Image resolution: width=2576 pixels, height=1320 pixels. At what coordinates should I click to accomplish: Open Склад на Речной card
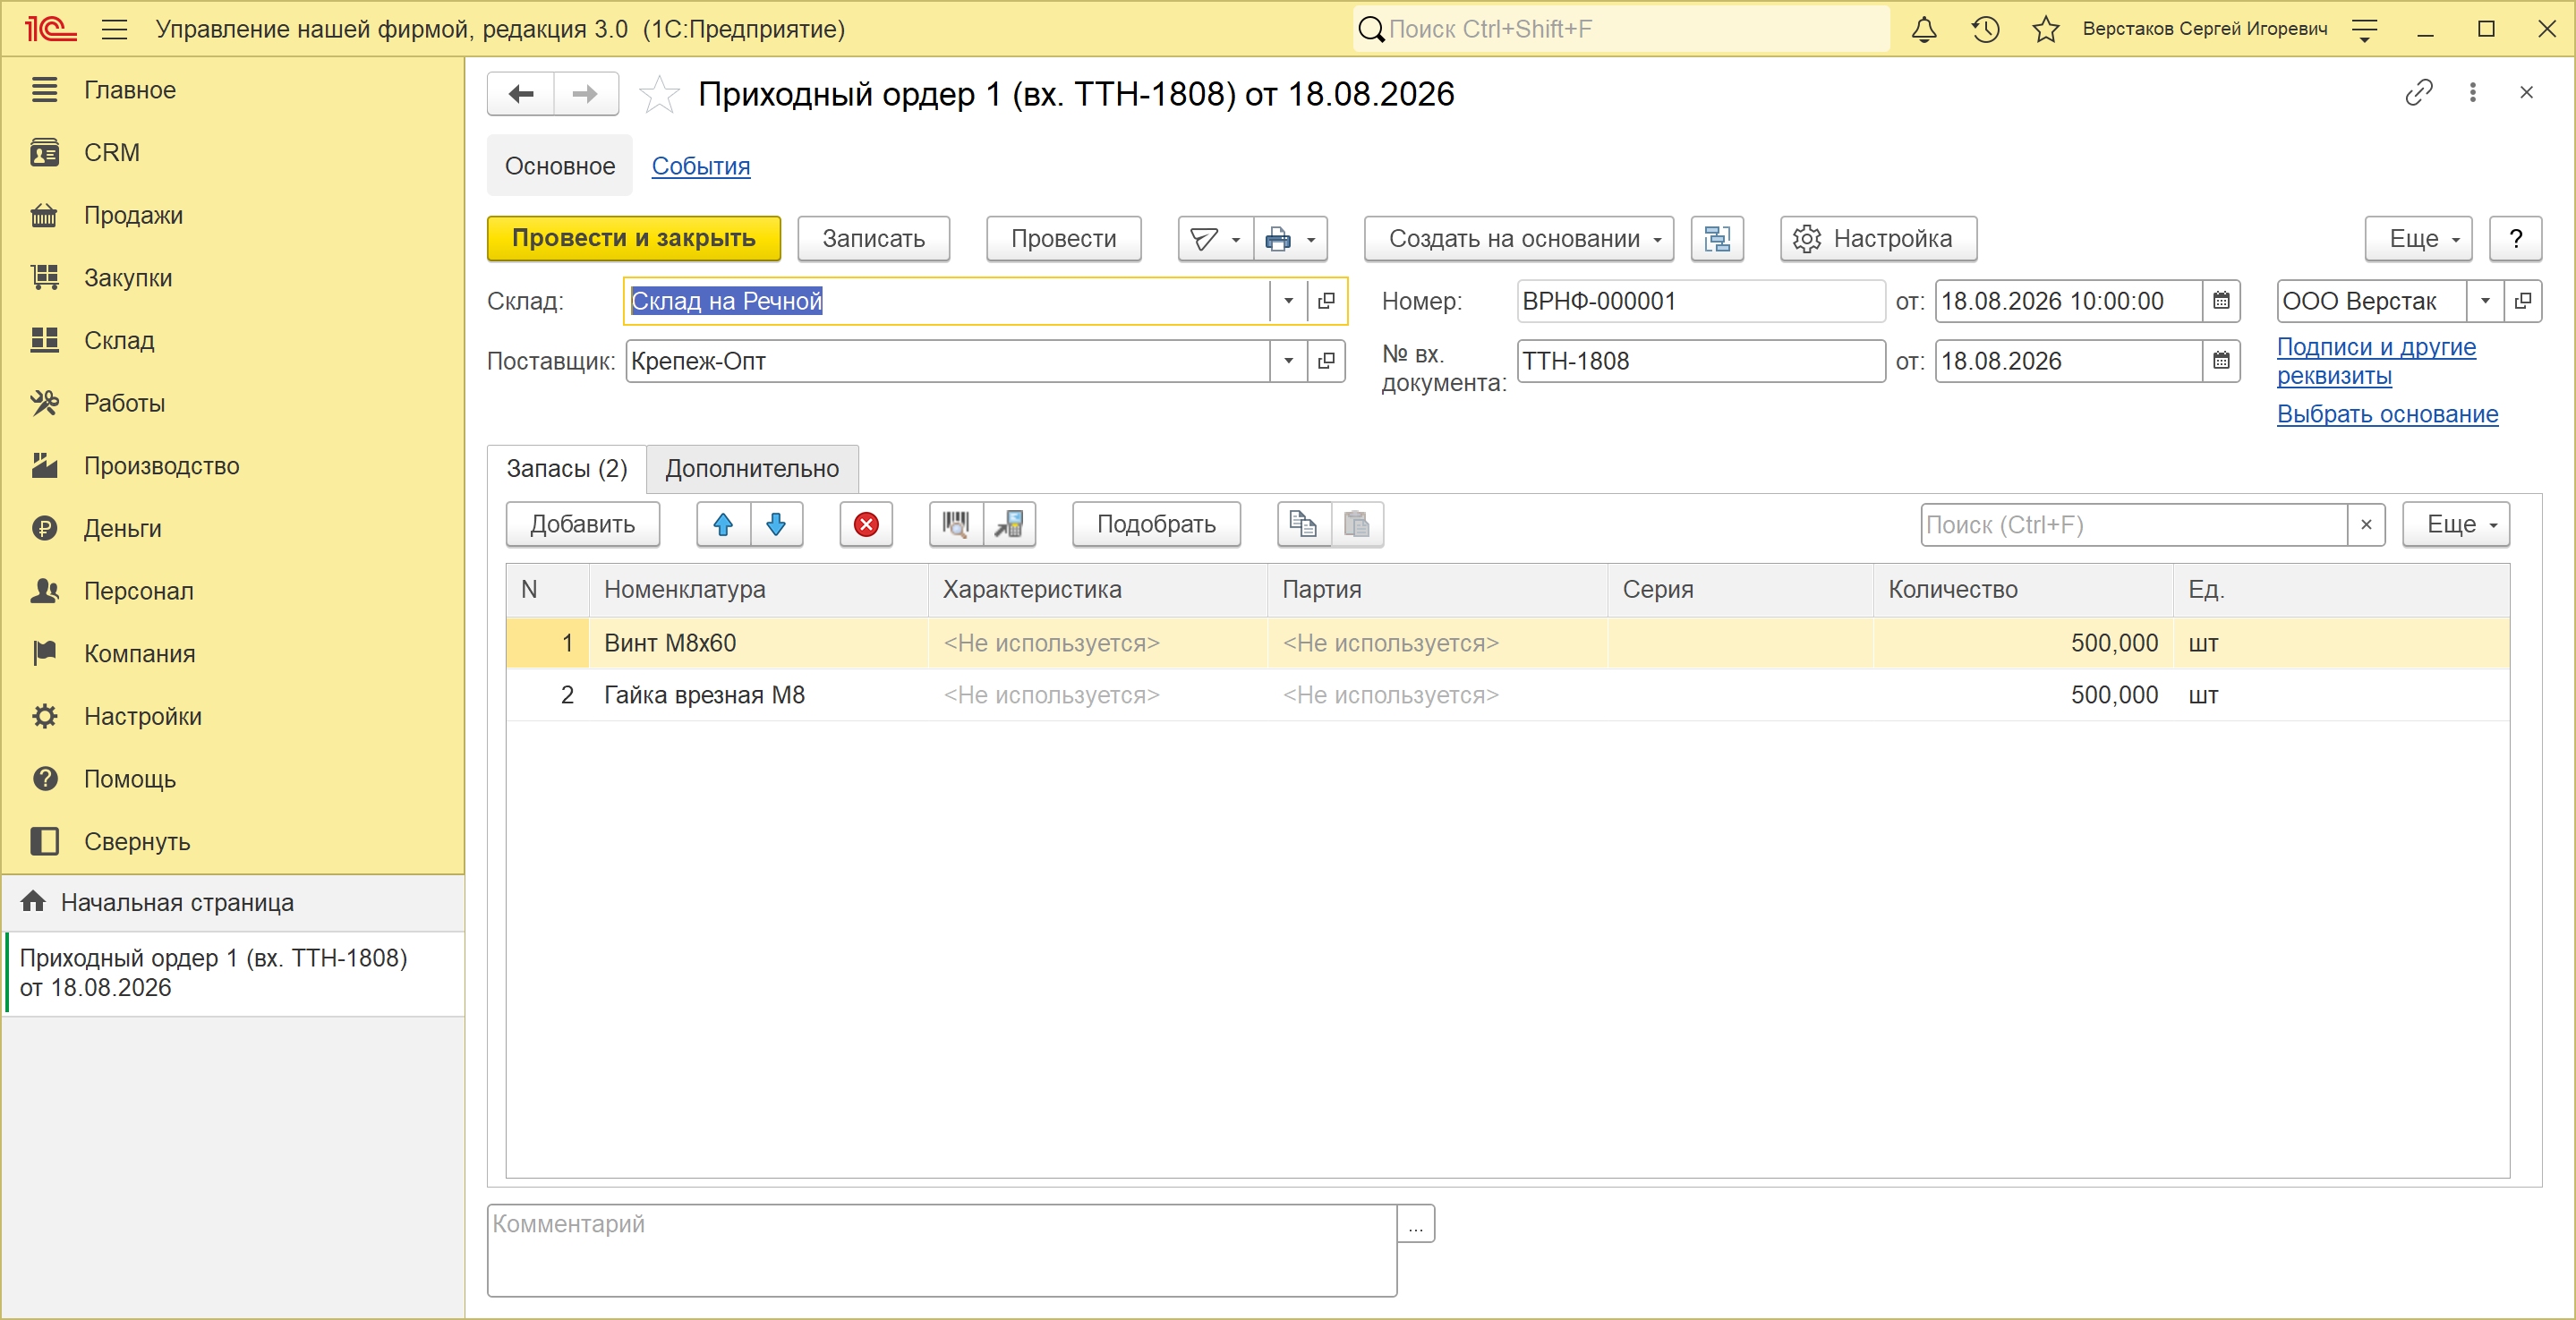pos(1326,301)
